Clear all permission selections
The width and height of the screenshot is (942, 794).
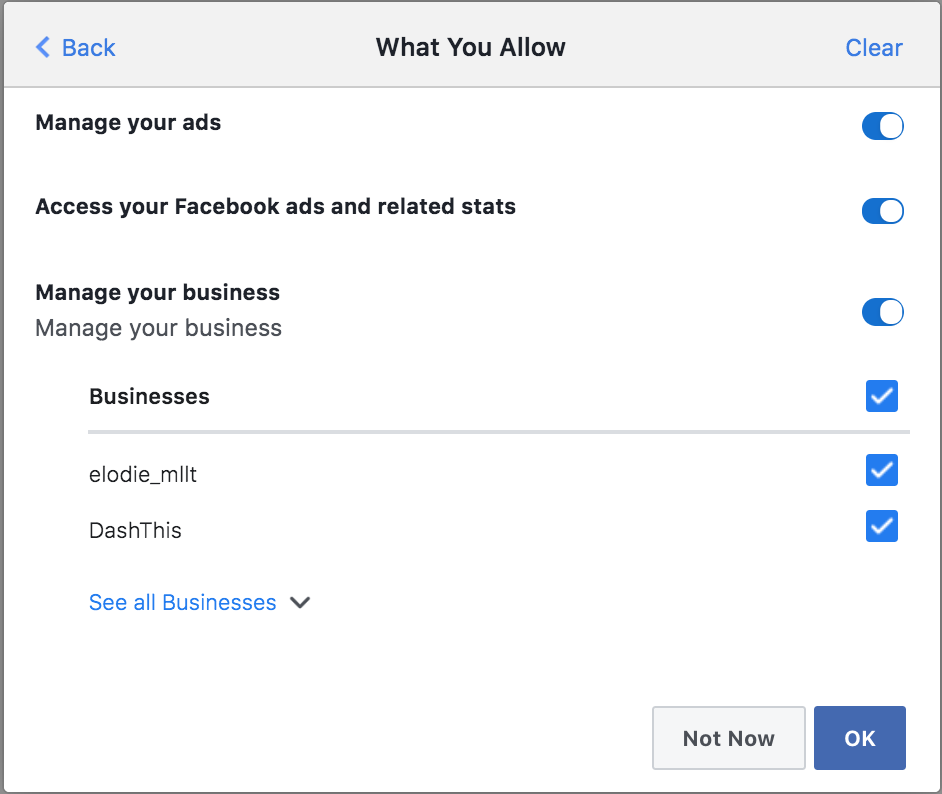click(x=874, y=47)
